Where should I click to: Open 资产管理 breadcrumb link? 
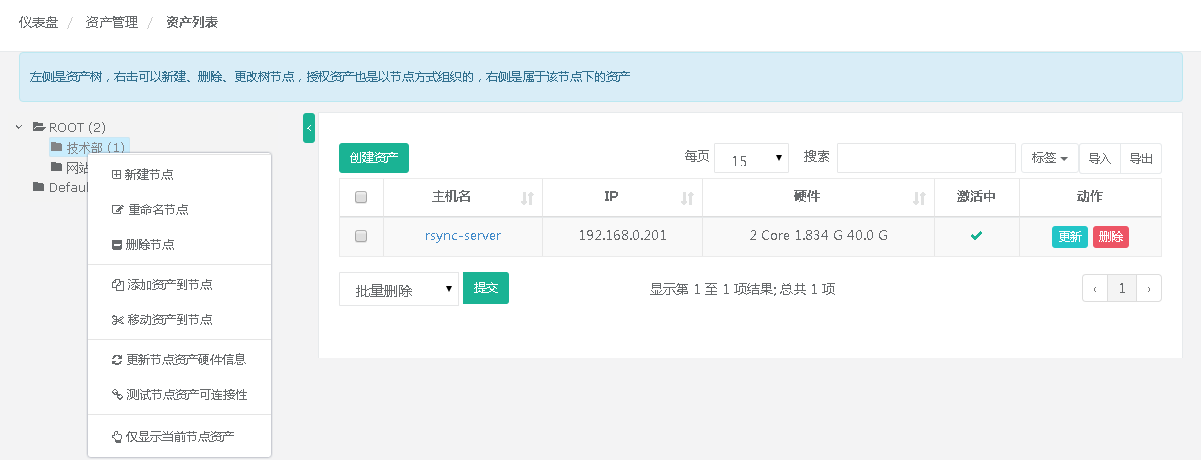point(112,22)
